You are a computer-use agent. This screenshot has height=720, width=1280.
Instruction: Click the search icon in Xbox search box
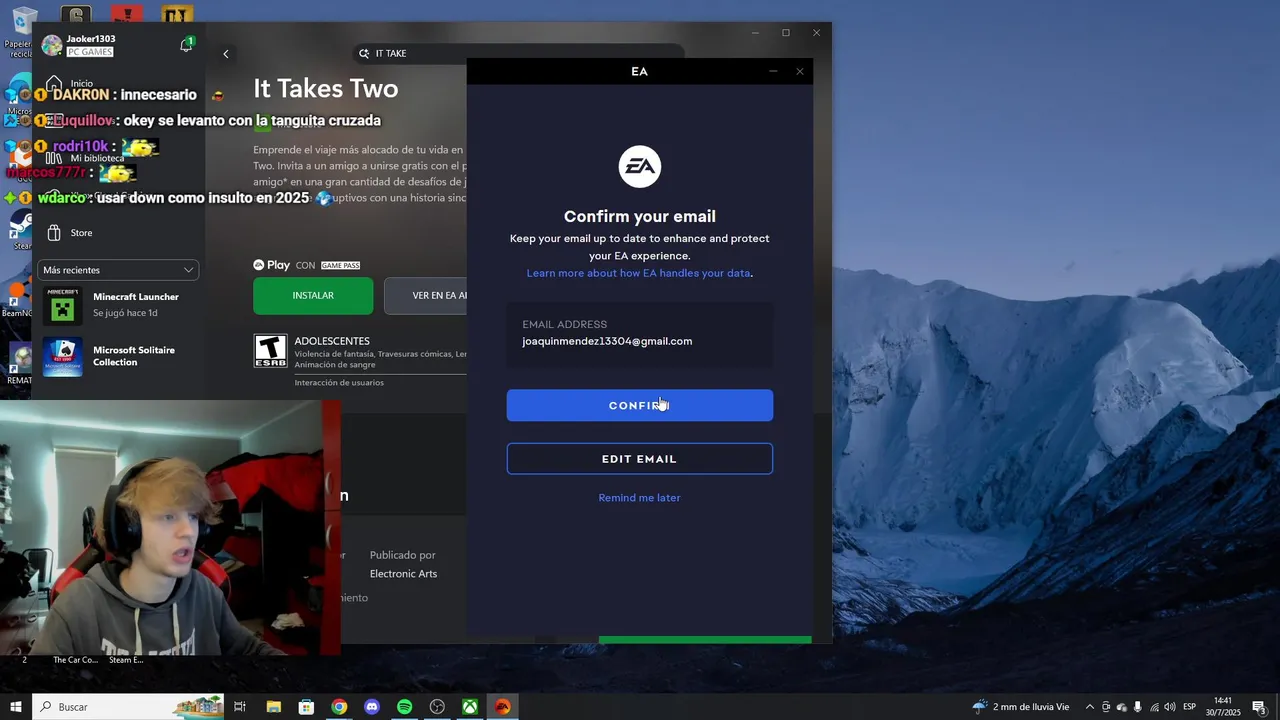click(x=364, y=53)
